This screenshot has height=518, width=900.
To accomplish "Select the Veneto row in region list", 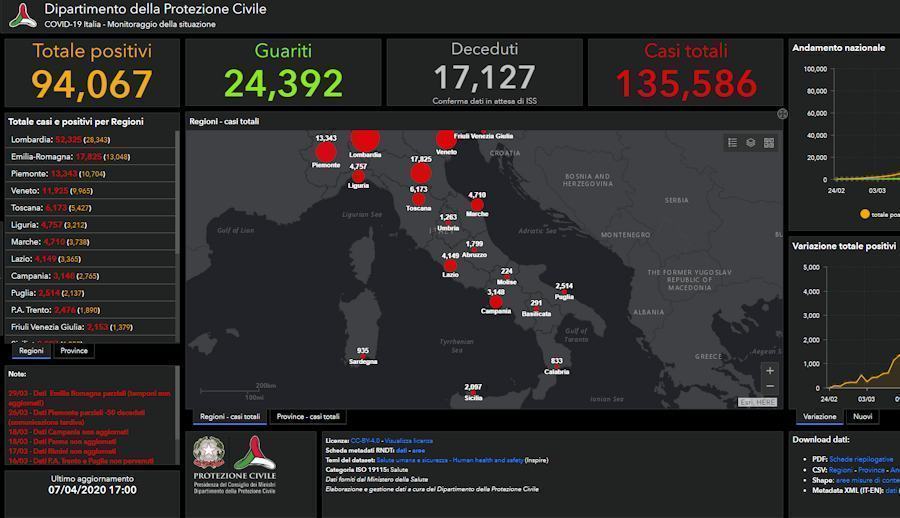I will pyautogui.click(x=91, y=191).
